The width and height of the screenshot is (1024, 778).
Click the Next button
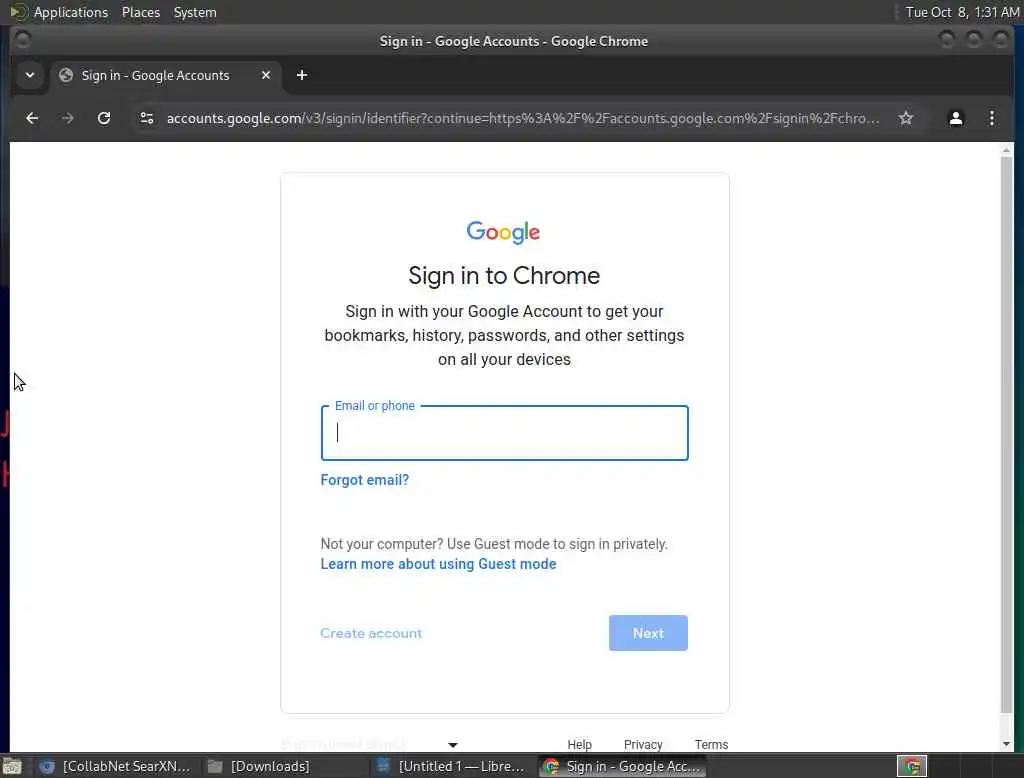(648, 633)
